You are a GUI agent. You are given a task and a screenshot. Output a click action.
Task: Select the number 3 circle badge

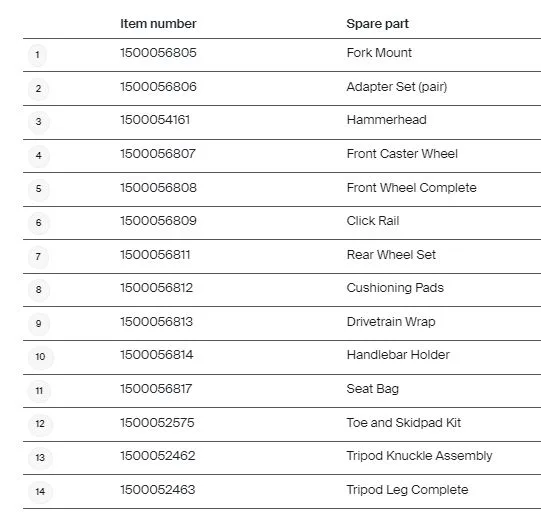(38, 122)
